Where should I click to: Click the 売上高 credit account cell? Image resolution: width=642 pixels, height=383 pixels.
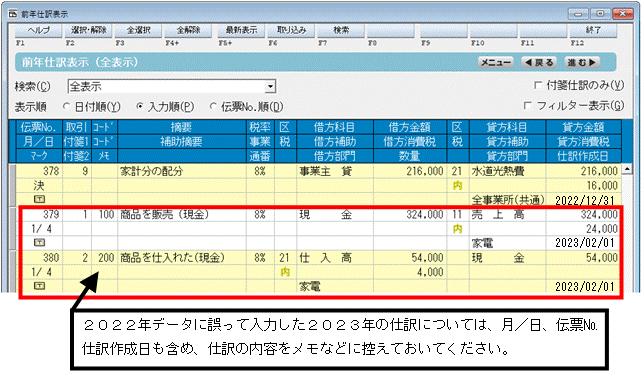pyautogui.click(x=507, y=215)
